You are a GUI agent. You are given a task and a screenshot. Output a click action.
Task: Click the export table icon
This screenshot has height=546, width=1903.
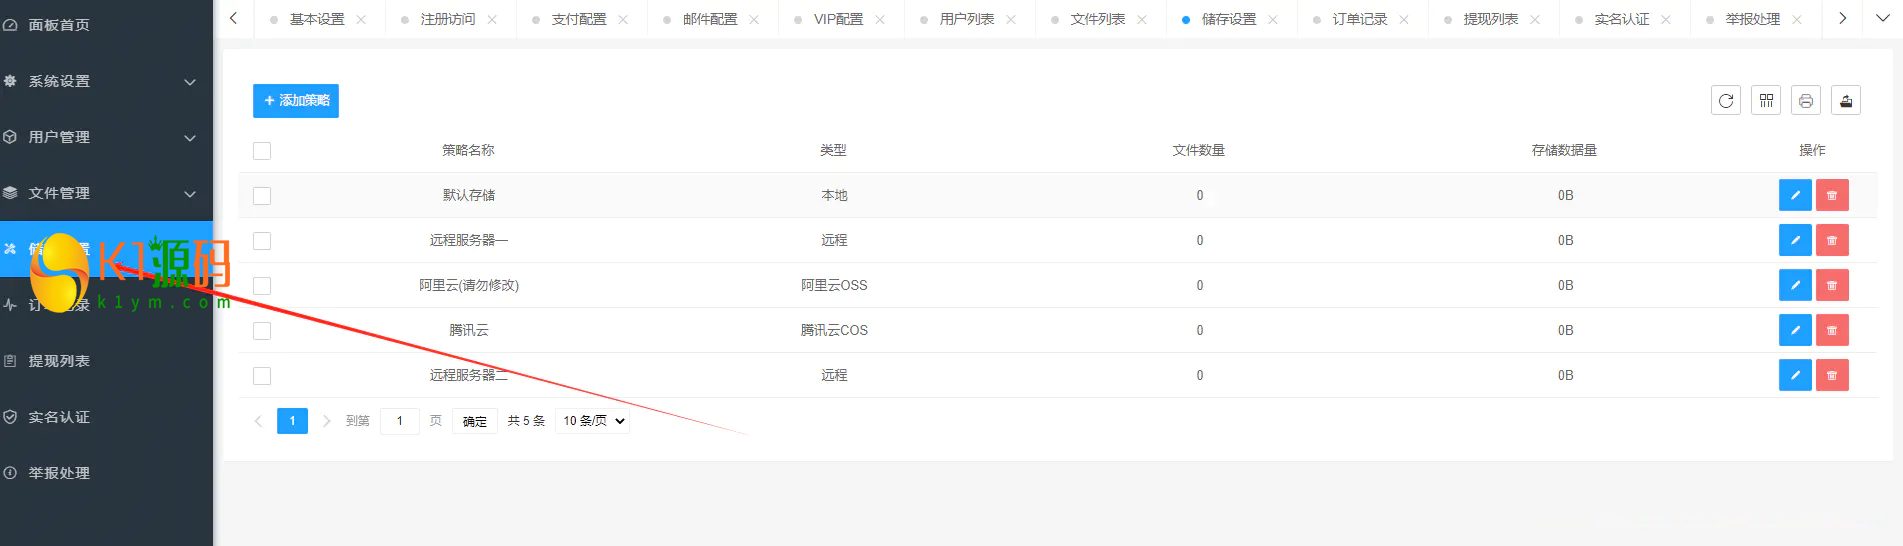[1846, 101]
